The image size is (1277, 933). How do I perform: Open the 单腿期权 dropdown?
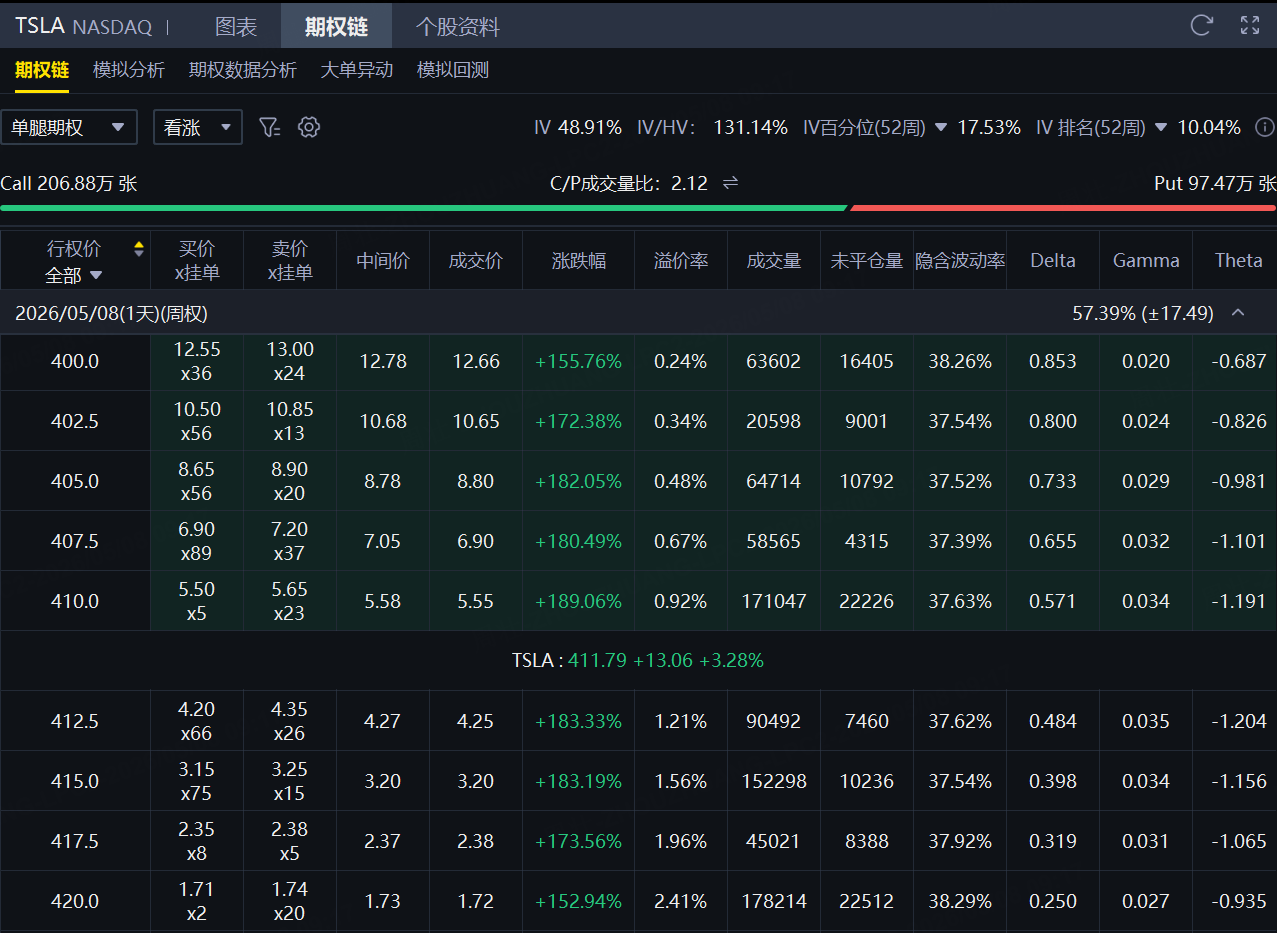68,127
